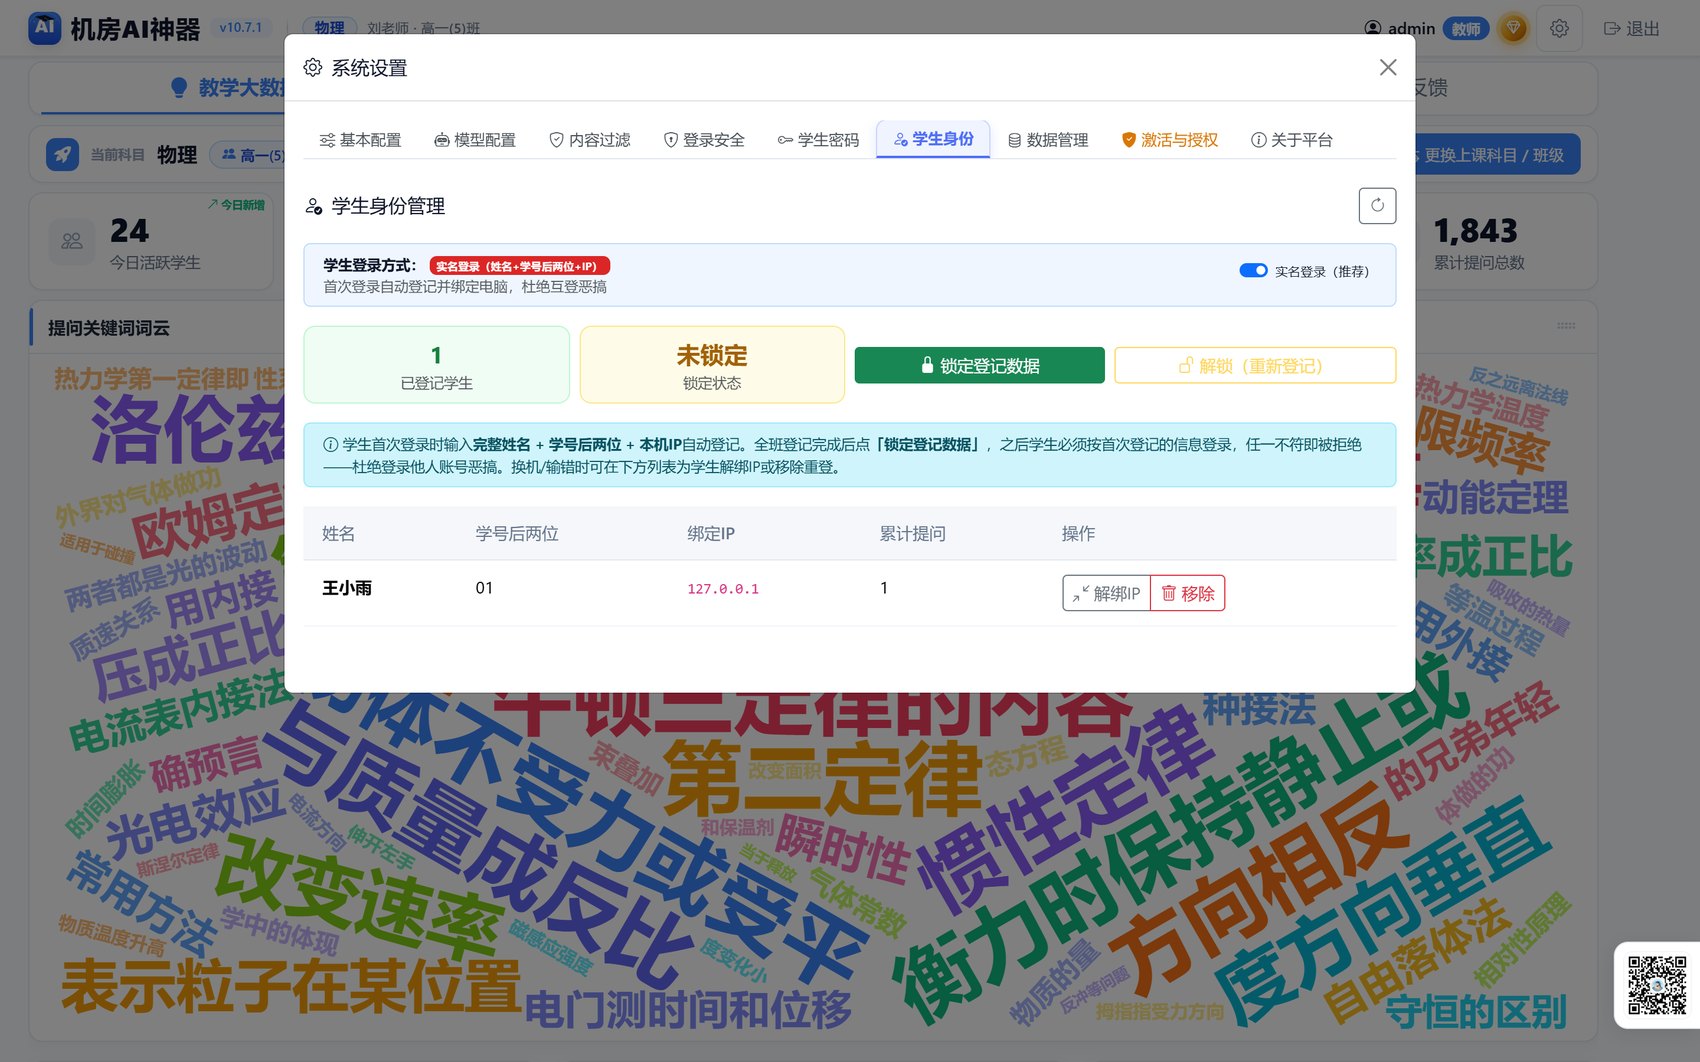
Task: Click the 物理 subject tag in header
Action: point(329,28)
